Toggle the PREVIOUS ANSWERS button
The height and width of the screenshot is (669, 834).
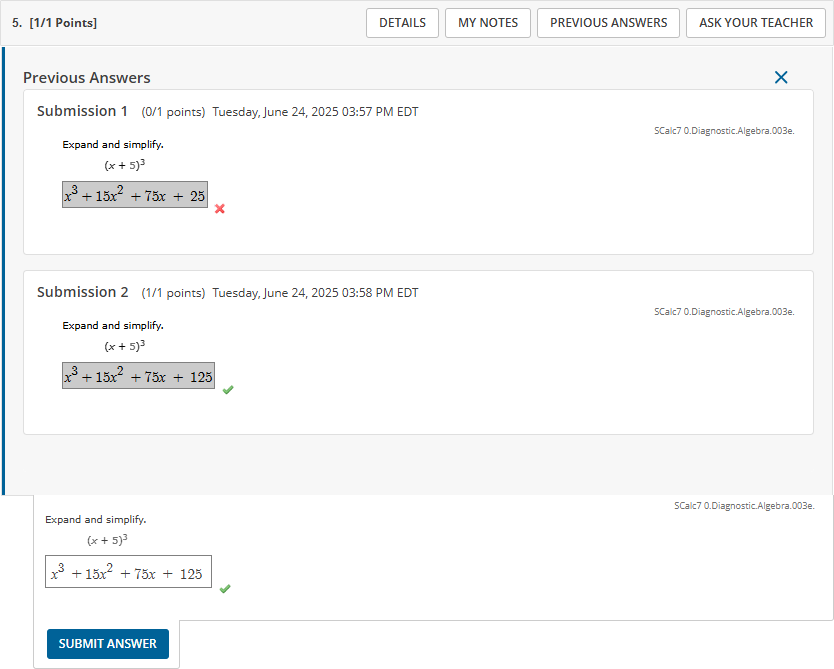(x=608, y=23)
